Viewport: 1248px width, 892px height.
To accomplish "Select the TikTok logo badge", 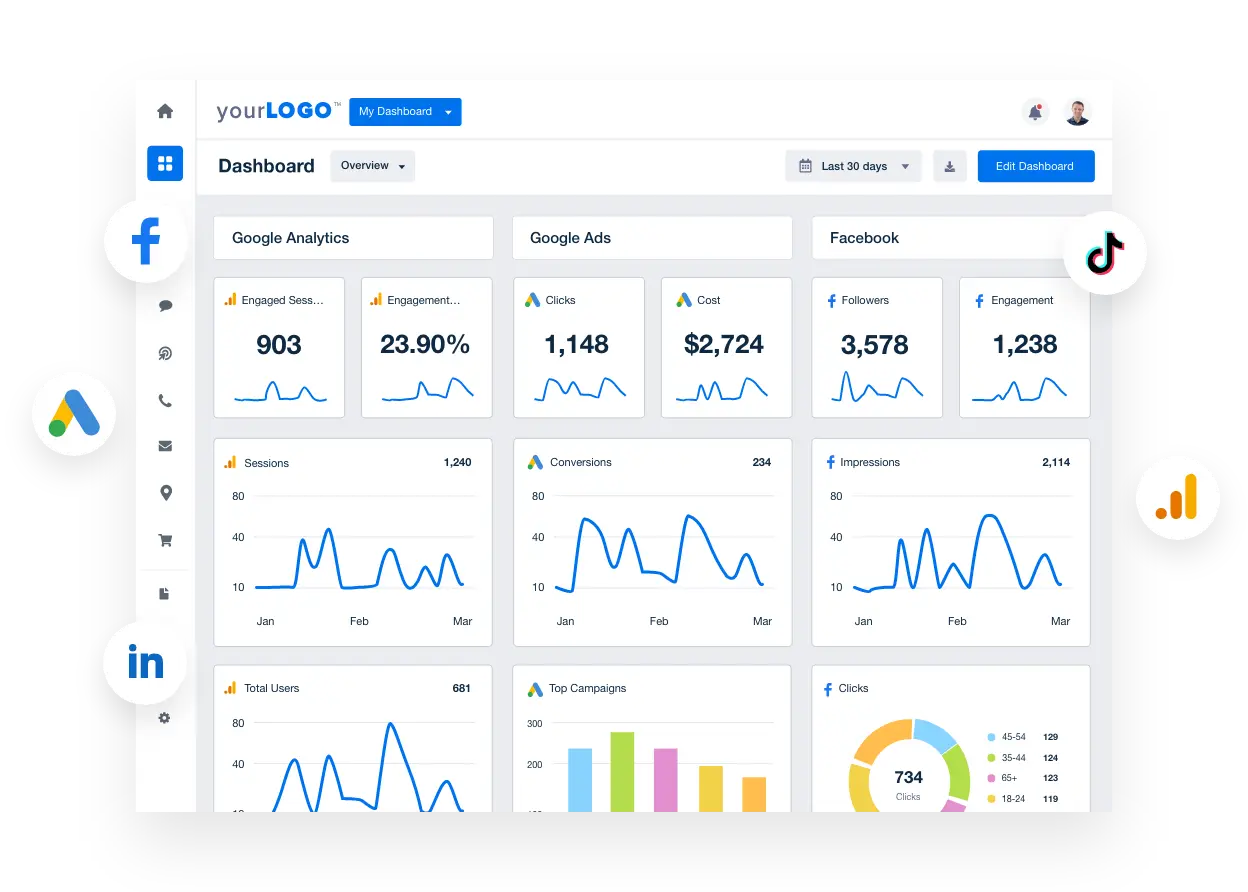I will [x=1105, y=253].
